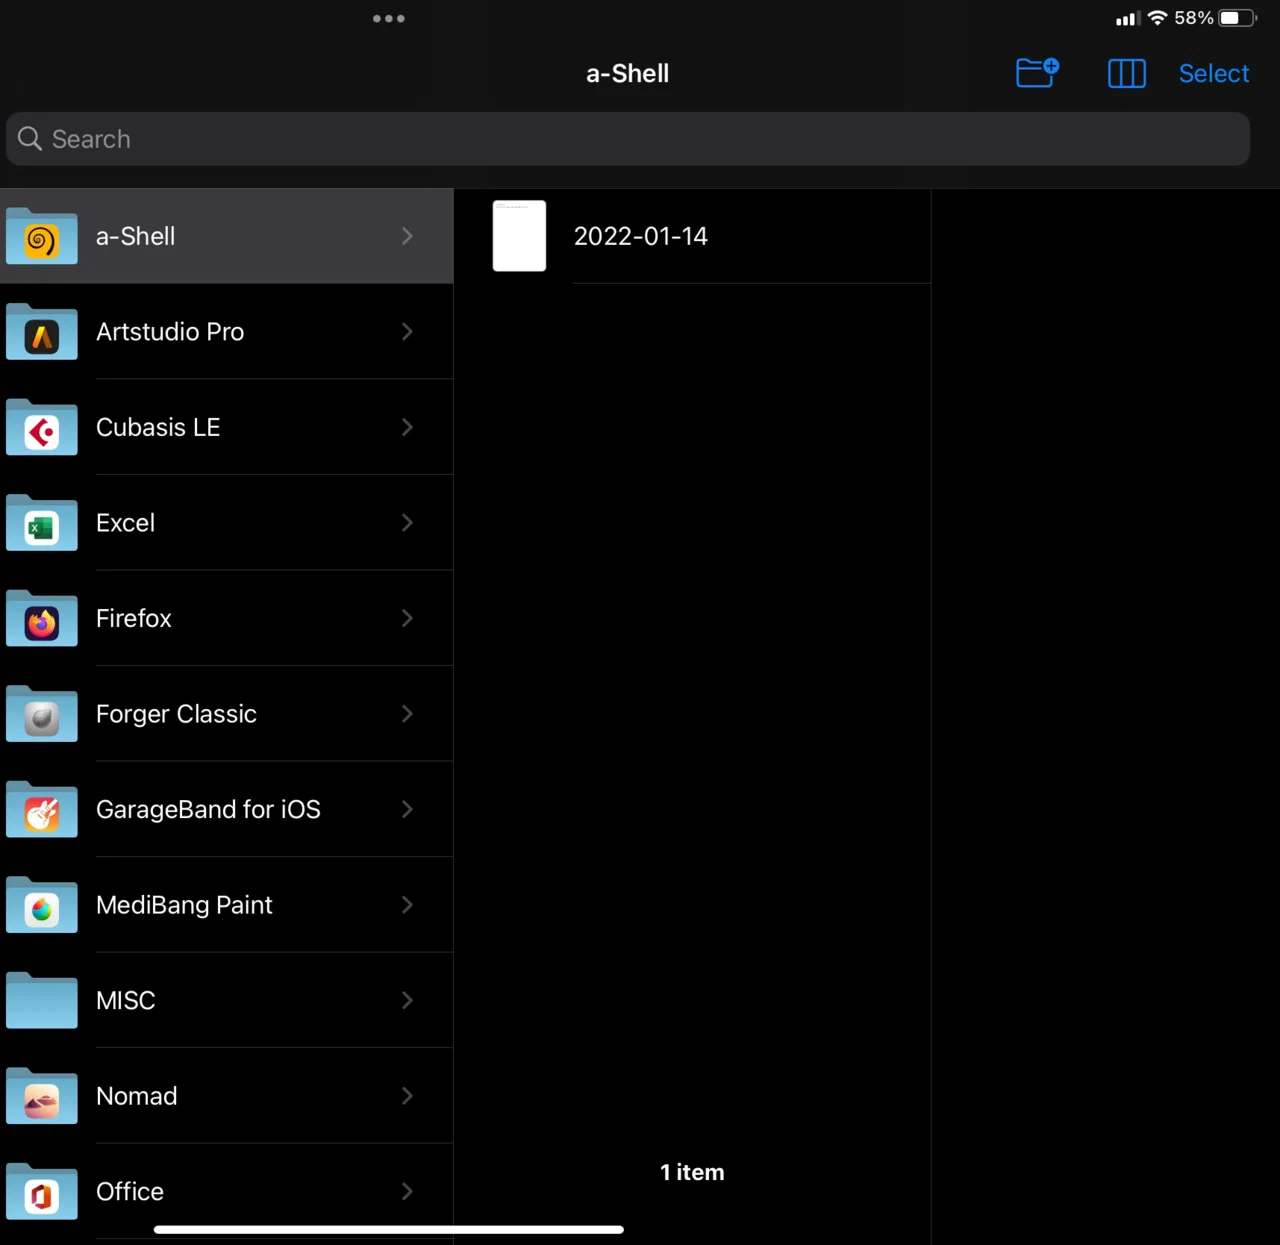1280x1245 pixels.
Task: Tap the Select button
Action: (x=1214, y=73)
